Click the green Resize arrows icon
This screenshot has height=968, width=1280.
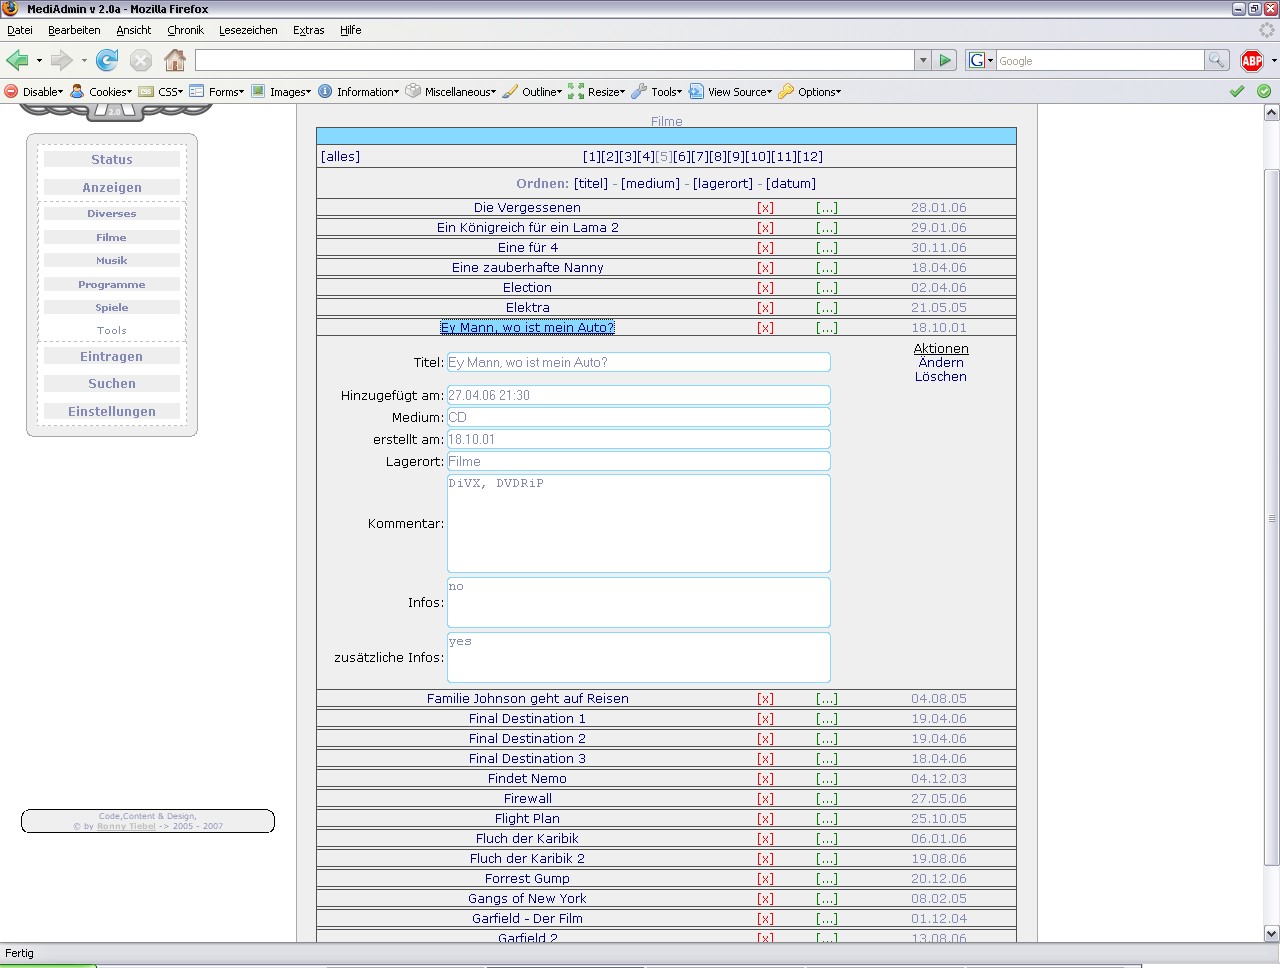[576, 91]
